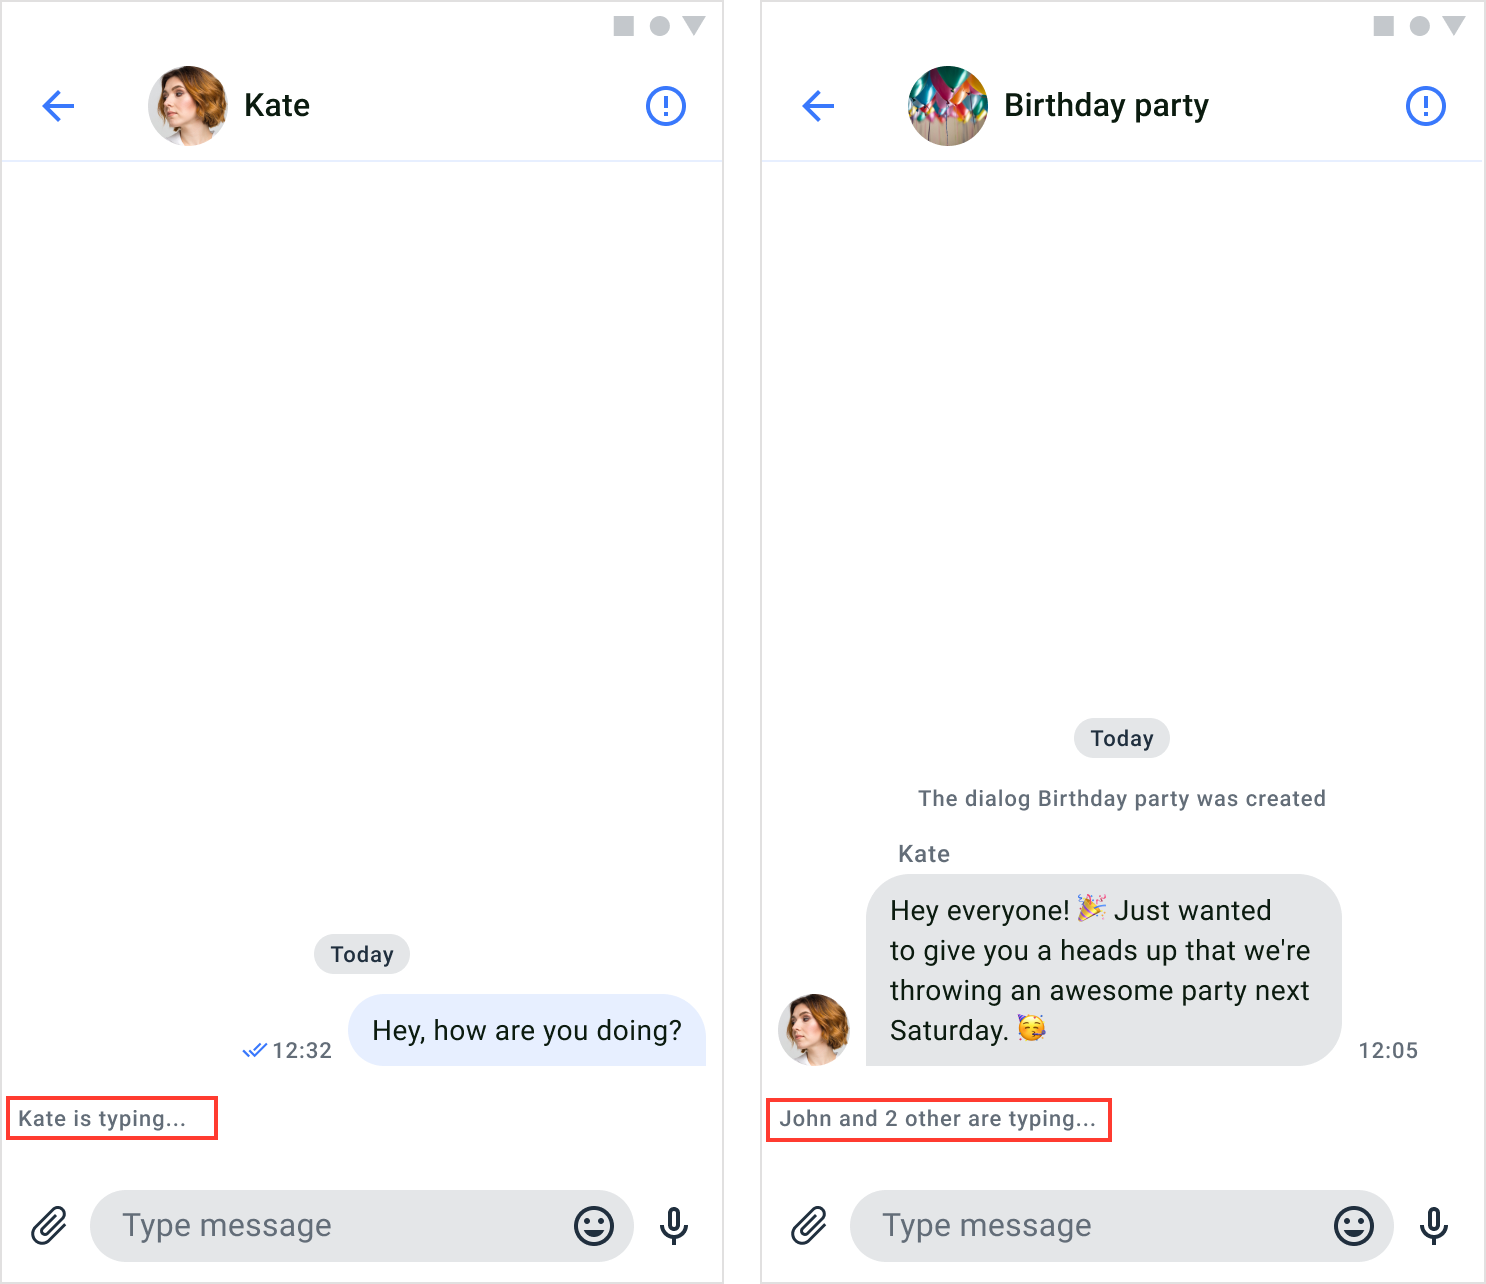Attach a file in Kate chat
Screen dimensions: 1486x1284
click(x=49, y=1225)
